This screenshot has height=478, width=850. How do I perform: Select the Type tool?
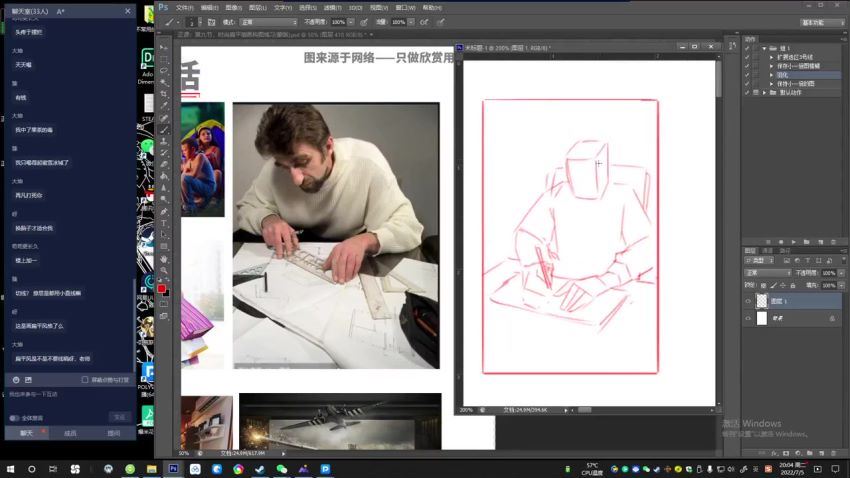[164, 223]
